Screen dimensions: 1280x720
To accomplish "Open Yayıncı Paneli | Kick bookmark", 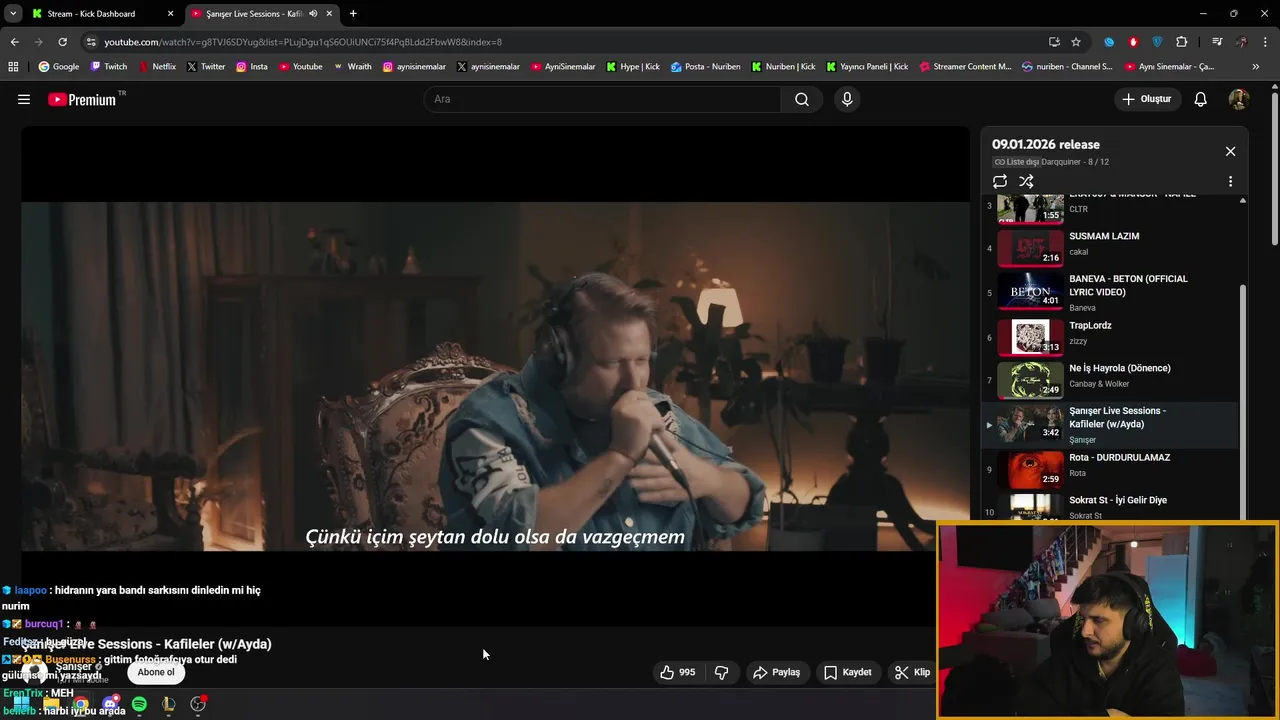I will pos(866,67).
